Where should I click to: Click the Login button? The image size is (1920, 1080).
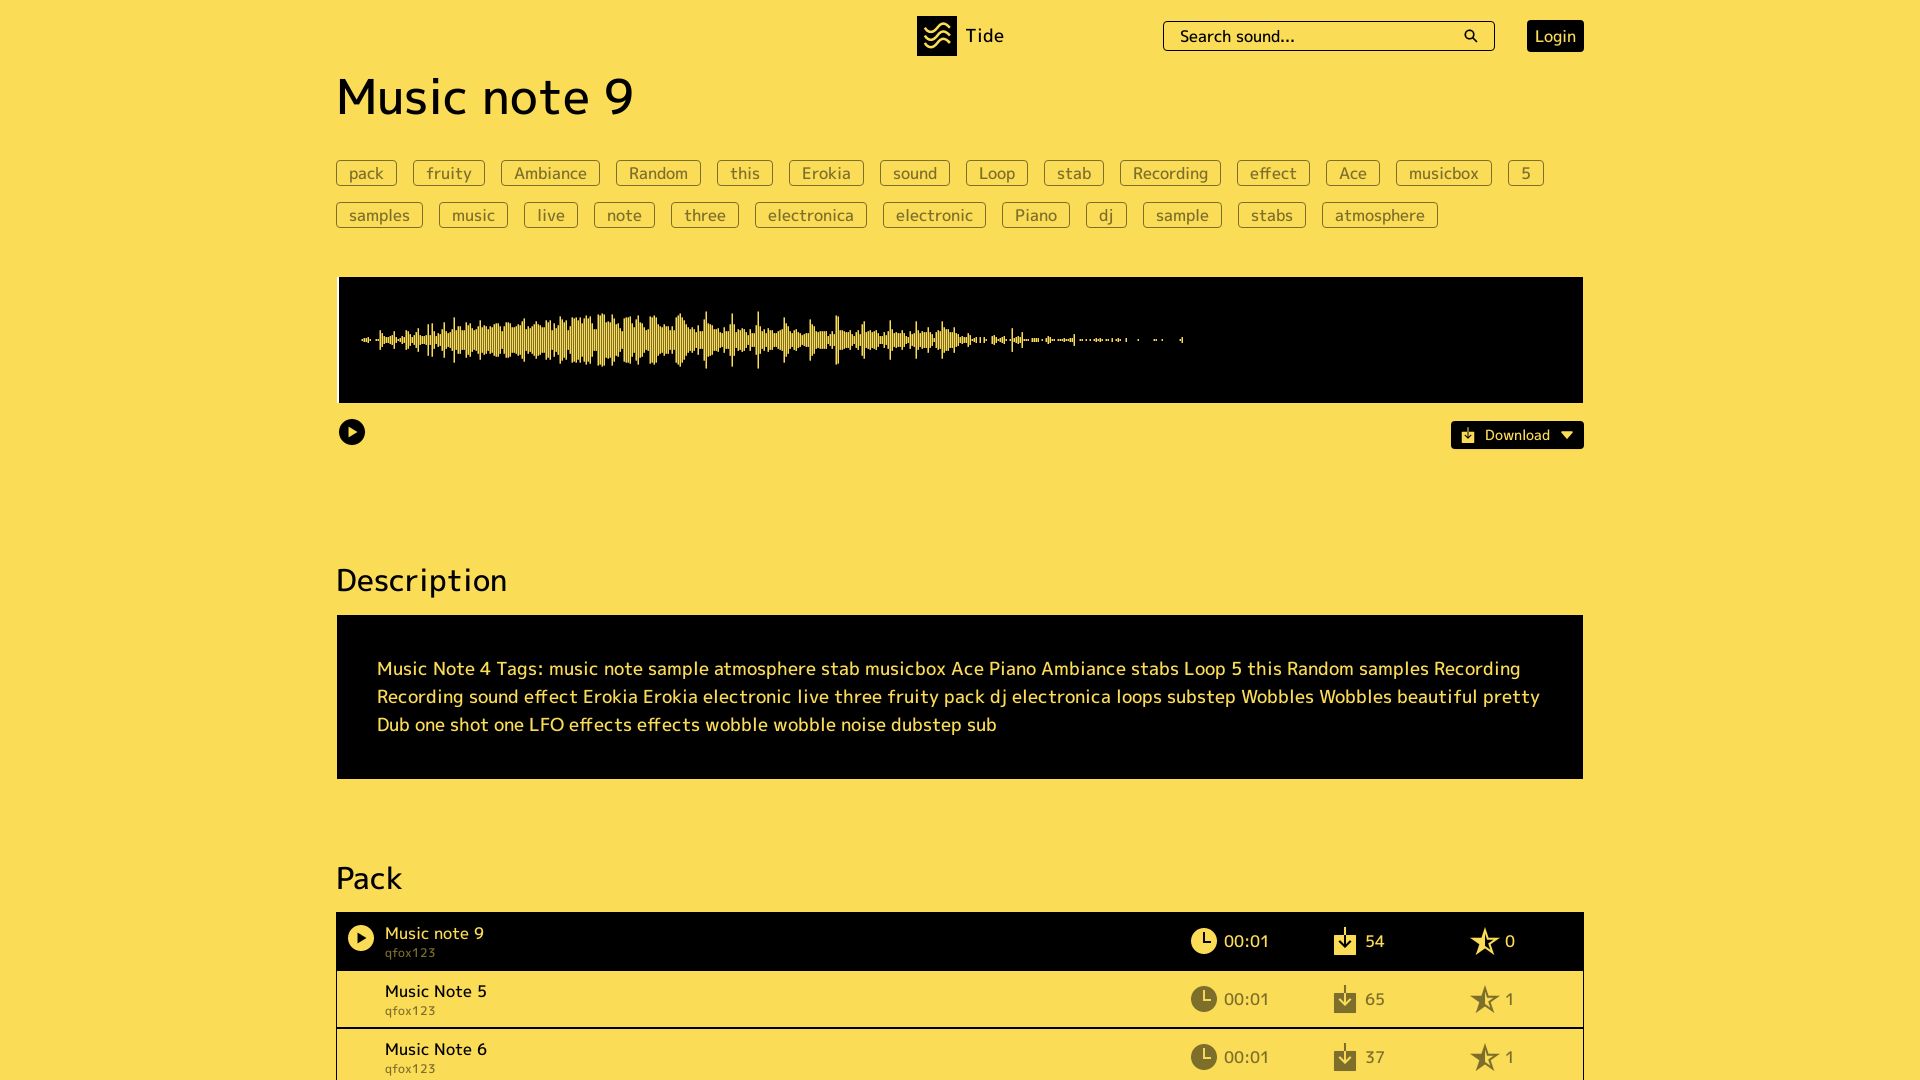[1555, 36]
